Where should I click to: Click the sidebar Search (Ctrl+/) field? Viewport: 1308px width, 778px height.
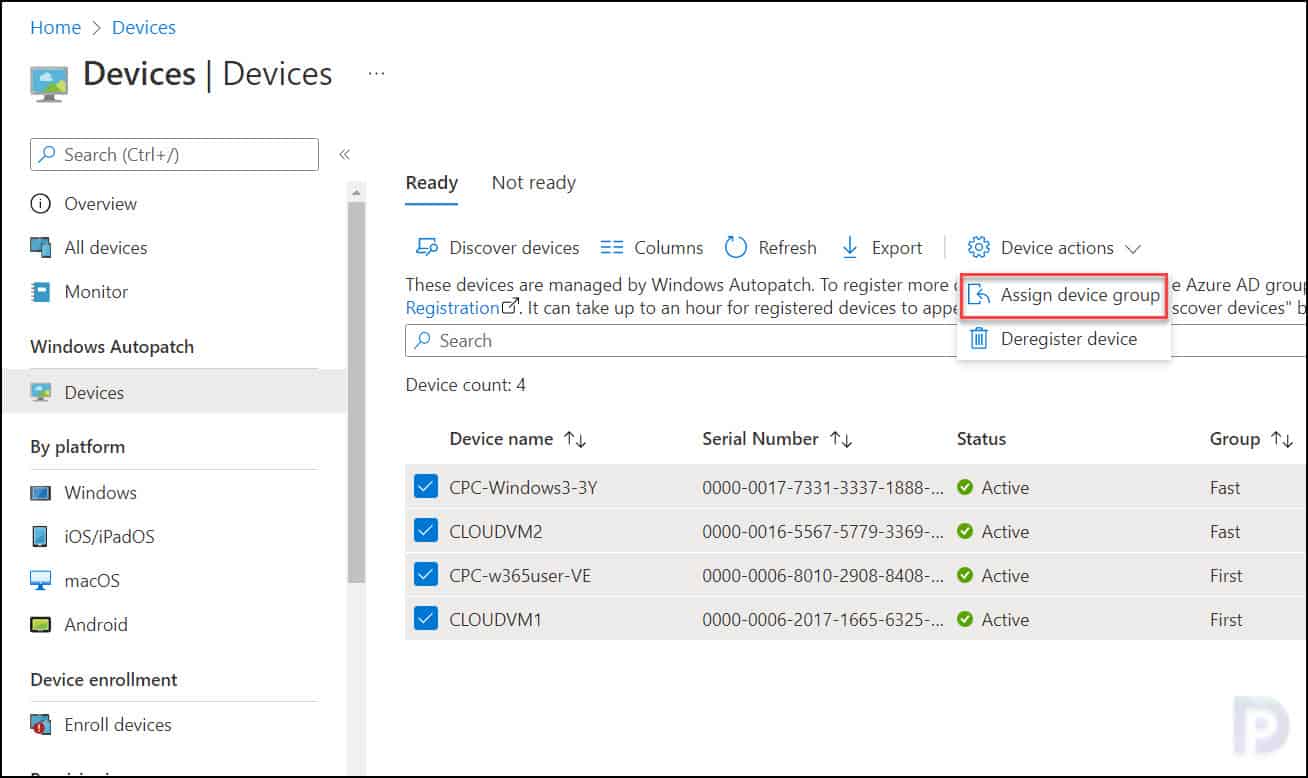[175, 155]
